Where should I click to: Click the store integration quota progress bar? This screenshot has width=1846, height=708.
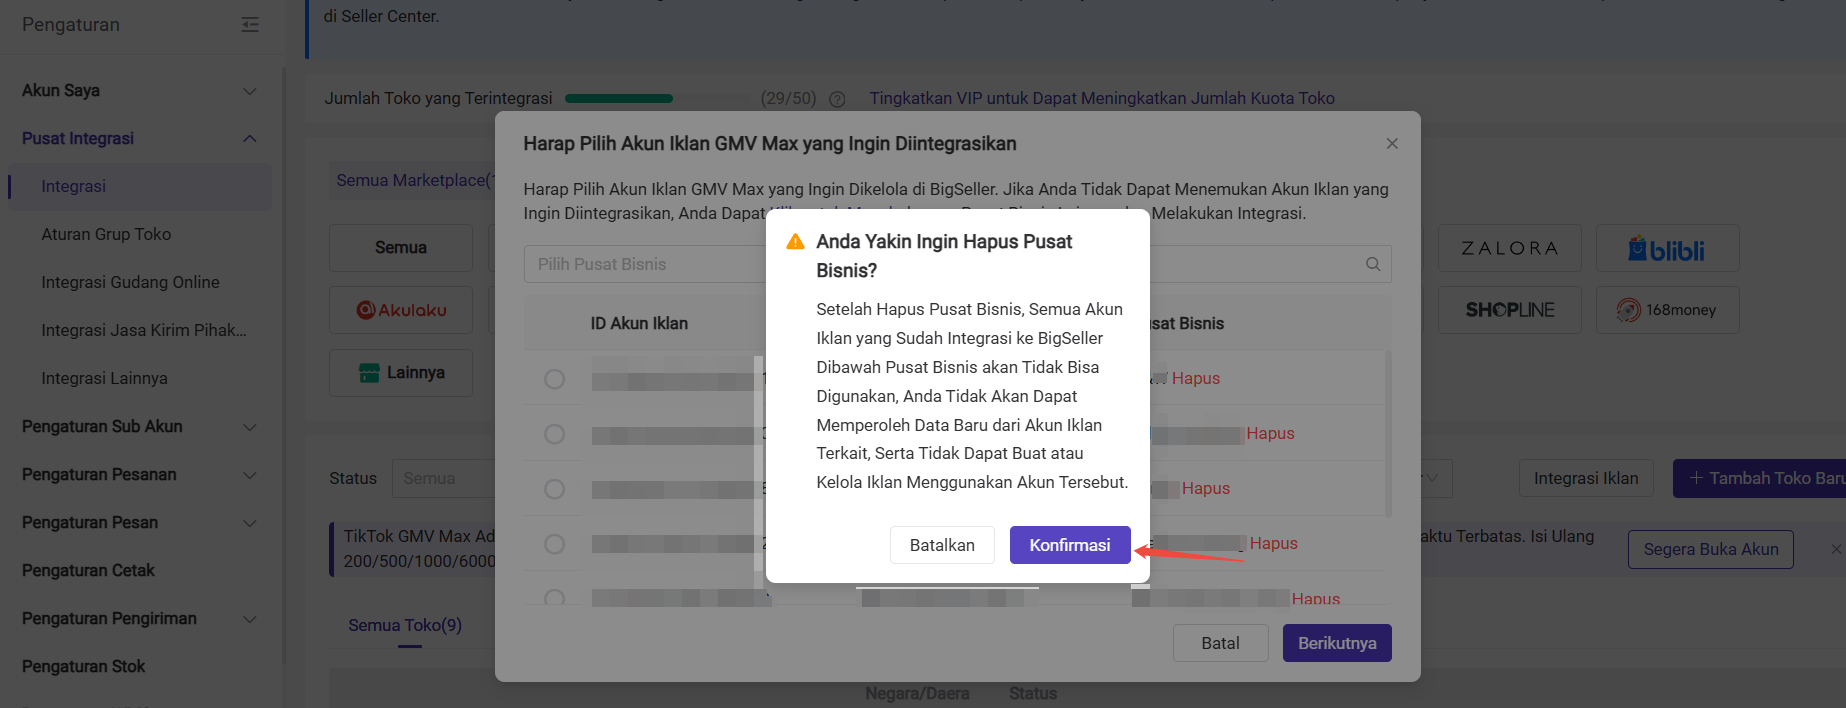[x=619, y=99]
